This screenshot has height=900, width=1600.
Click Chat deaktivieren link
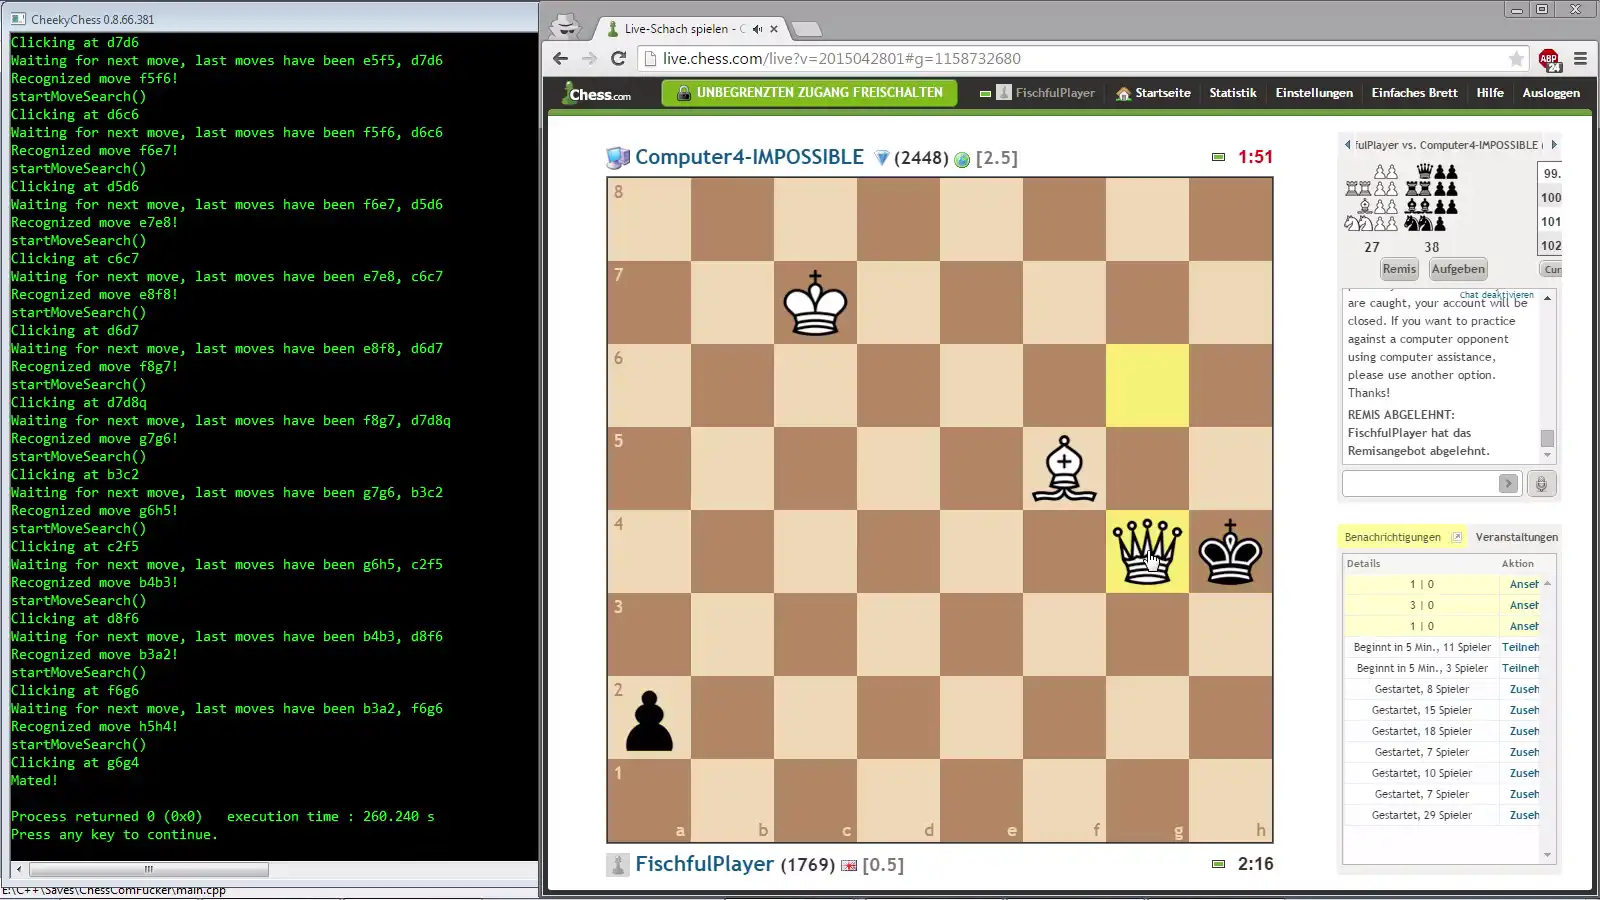pyautogui.click(x=1496, y=295)
